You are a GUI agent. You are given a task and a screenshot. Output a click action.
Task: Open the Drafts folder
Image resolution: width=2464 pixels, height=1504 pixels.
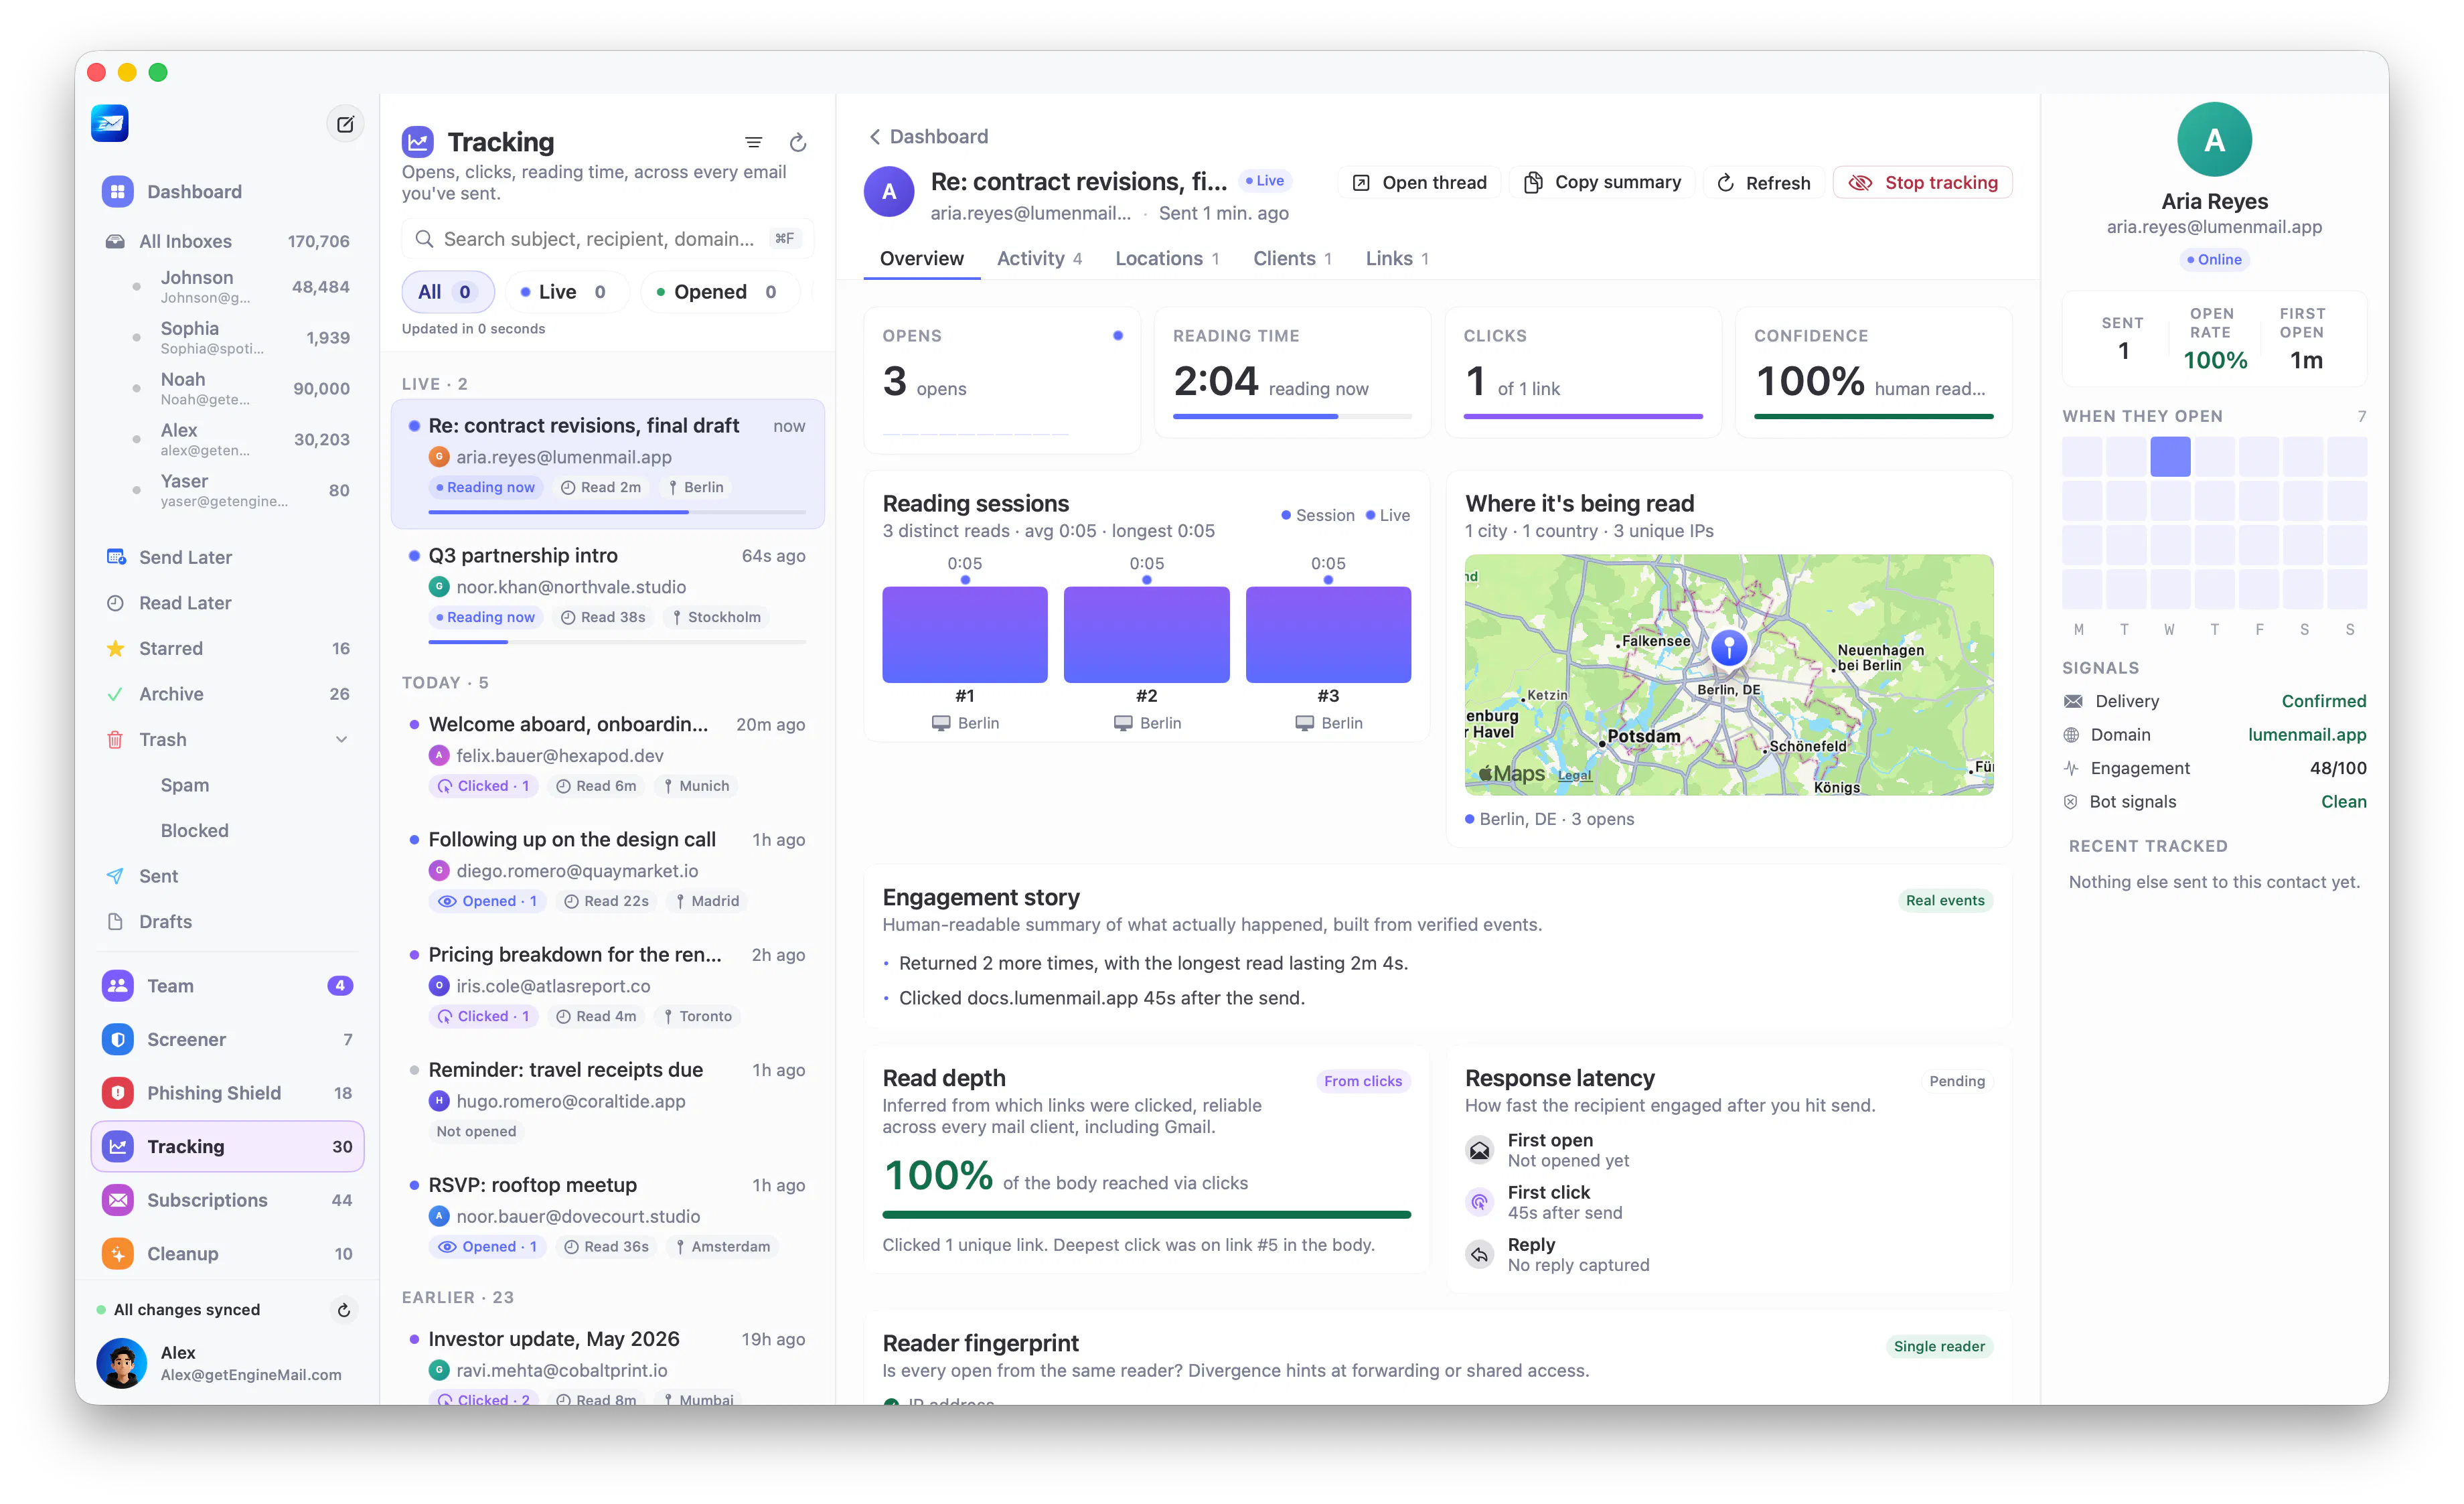pyautogui.click(x=227, y=921)
